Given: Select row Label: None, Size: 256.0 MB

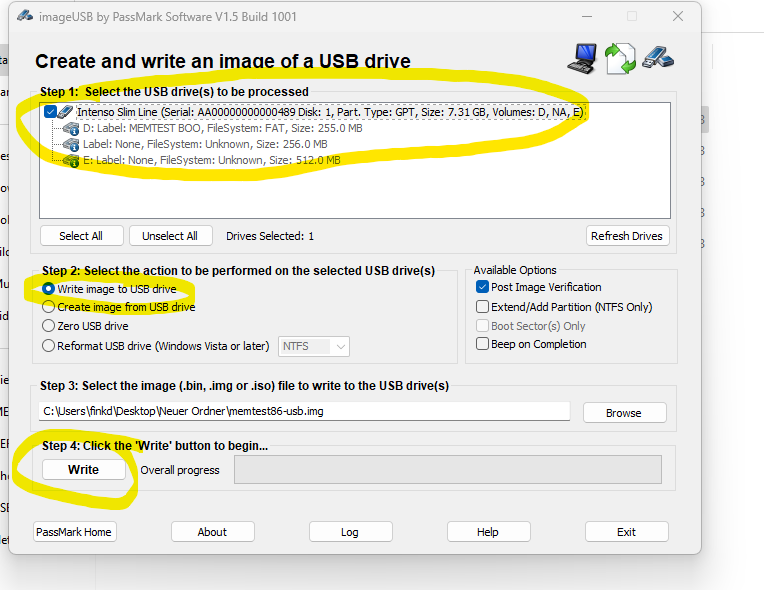Looking at the screenshot, I should coord(205,144).
